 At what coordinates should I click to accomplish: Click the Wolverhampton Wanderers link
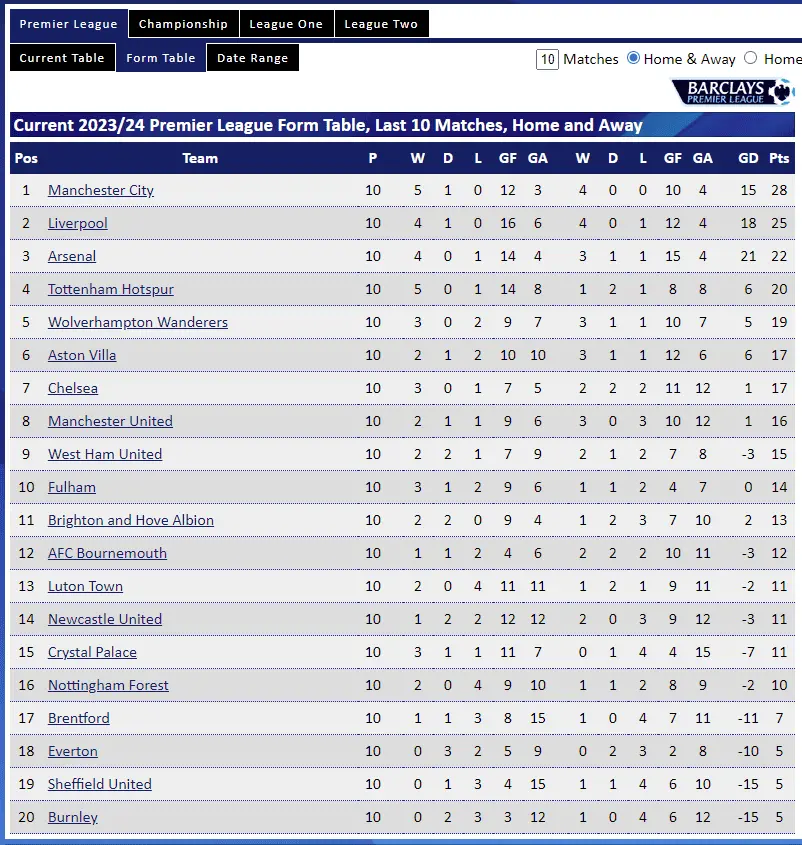138,322
